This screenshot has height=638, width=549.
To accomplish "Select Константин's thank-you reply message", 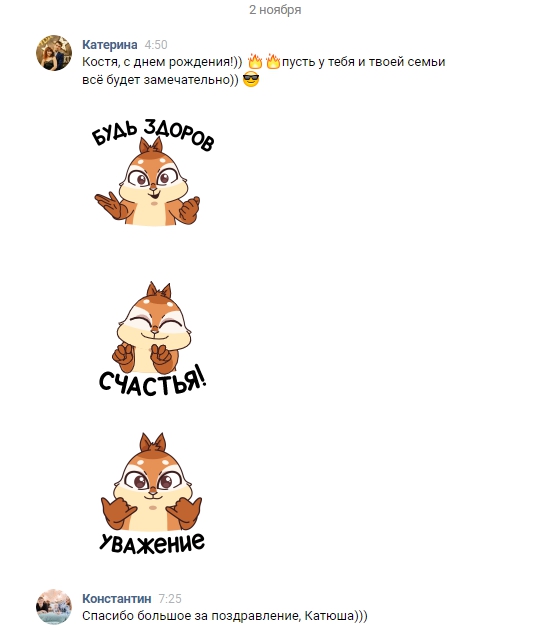I will tap(225, 616).
